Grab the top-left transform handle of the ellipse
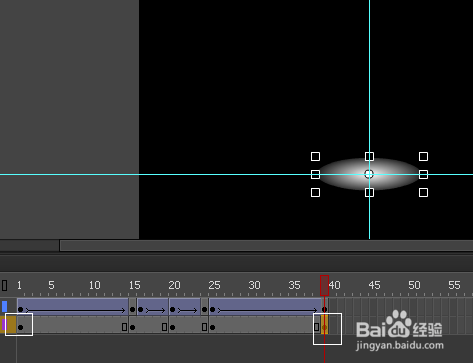Viewport: 473px width, 363px height. tap(315, 156)
